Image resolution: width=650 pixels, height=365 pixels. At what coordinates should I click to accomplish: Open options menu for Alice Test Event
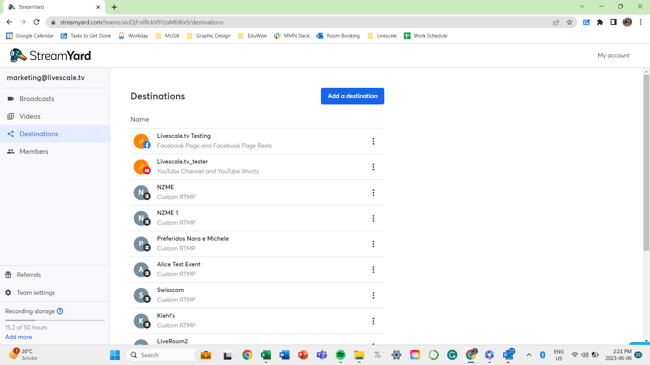click(x=373, y=270)
